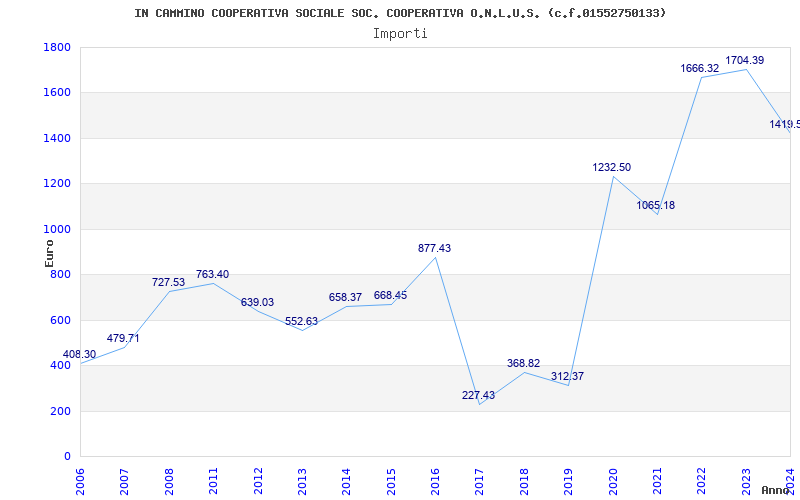The height and width of the screenshot is (500, 800).
Task: Click the 1400 y-axis tick value
Action: [57, 138]
